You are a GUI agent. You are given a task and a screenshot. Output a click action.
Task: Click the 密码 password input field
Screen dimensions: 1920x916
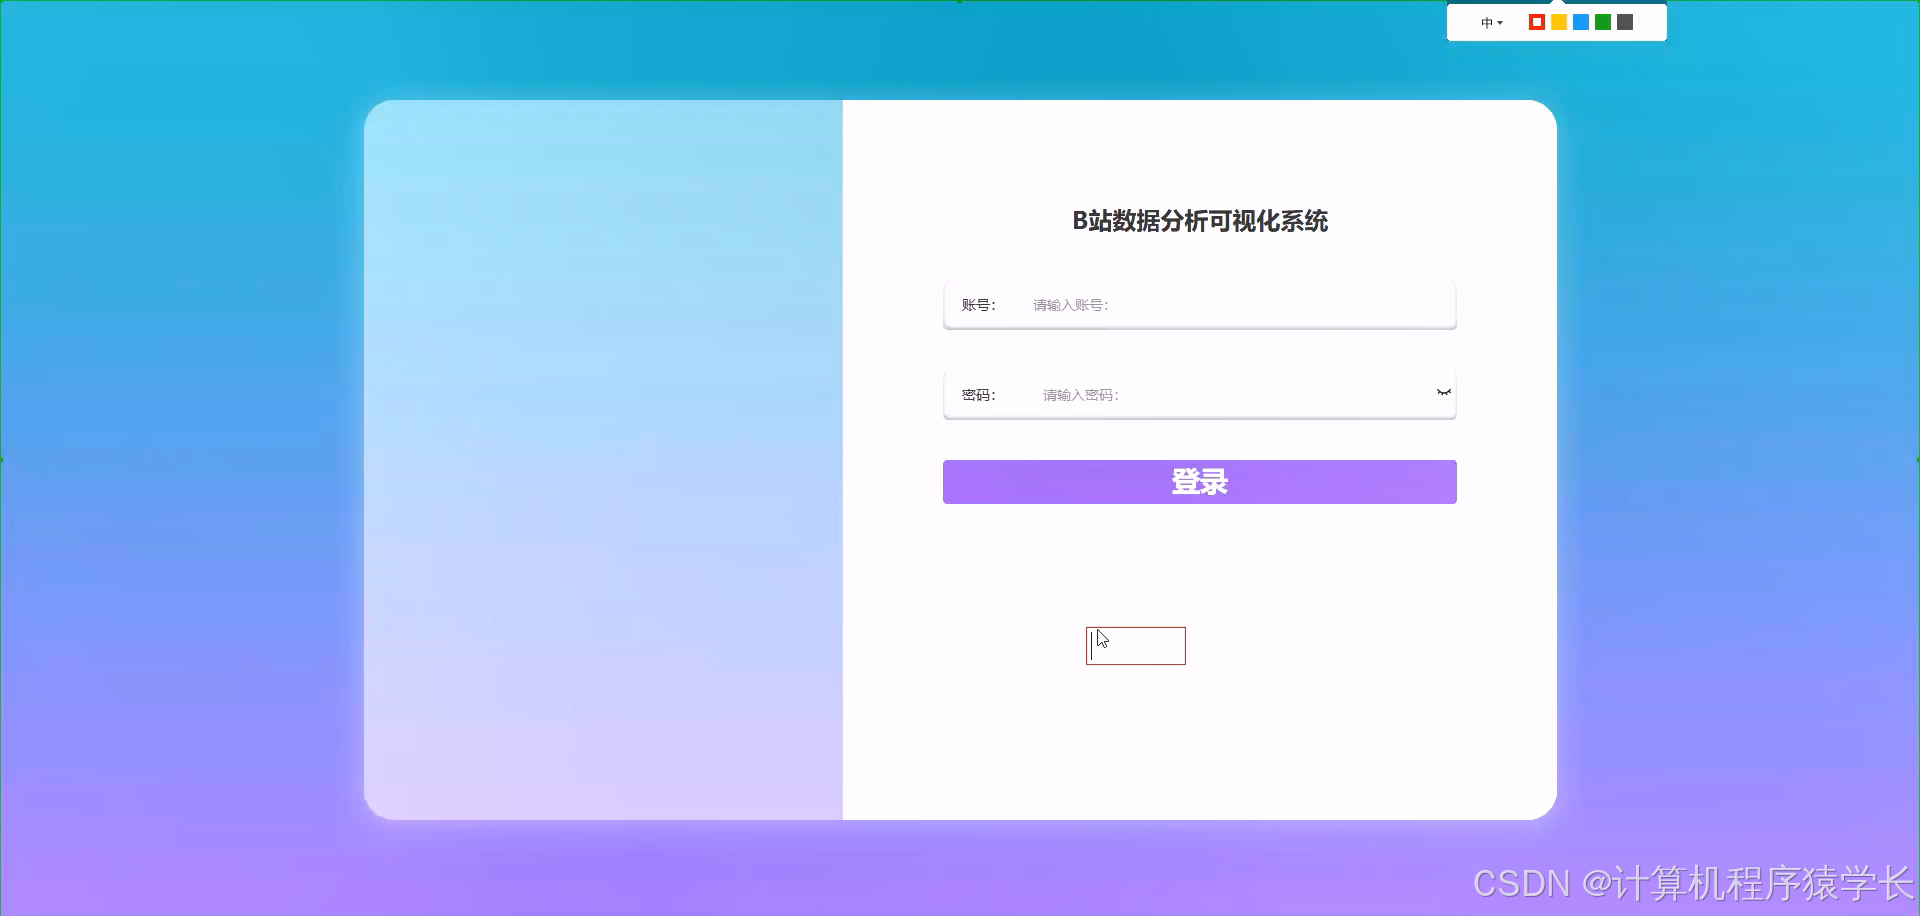pos(1199,395)
